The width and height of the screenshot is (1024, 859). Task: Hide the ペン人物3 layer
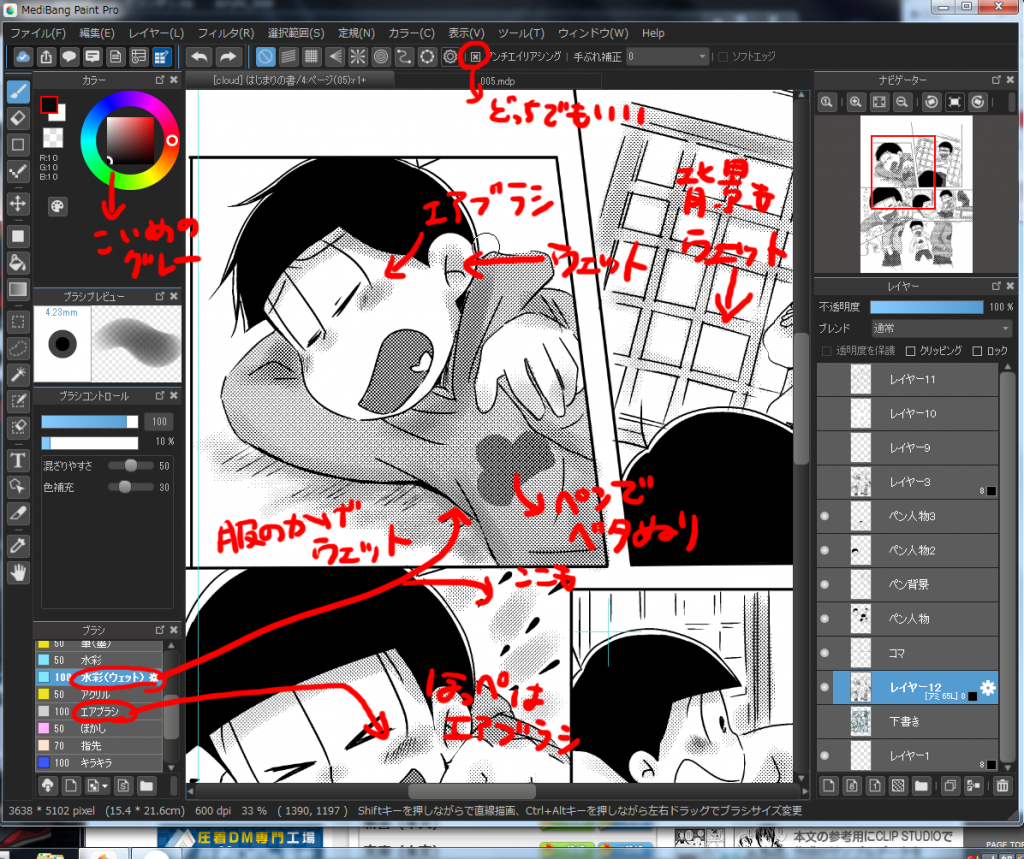(x=825, y=516)
